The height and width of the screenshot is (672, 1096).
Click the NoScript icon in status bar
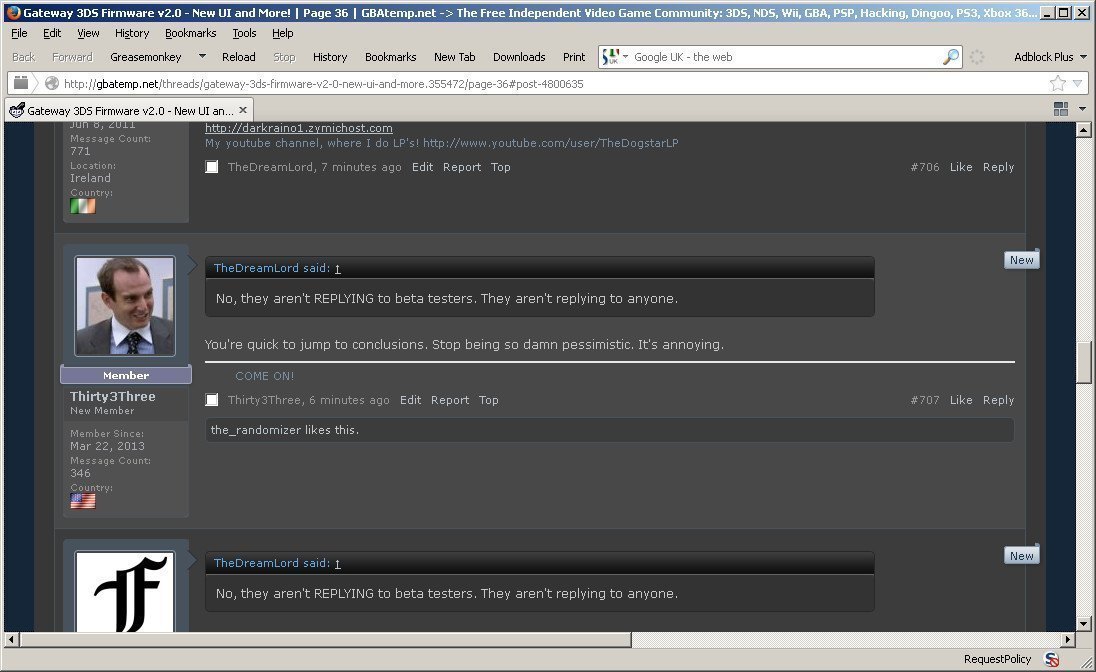1051,659
